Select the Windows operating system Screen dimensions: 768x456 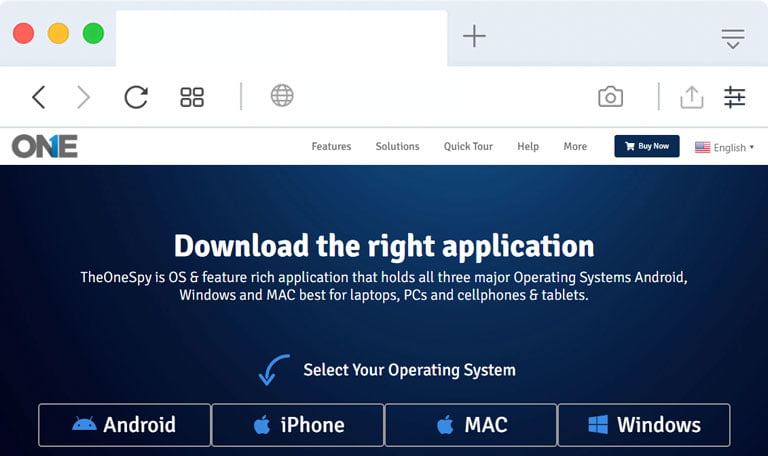click(x=644, y=425)
